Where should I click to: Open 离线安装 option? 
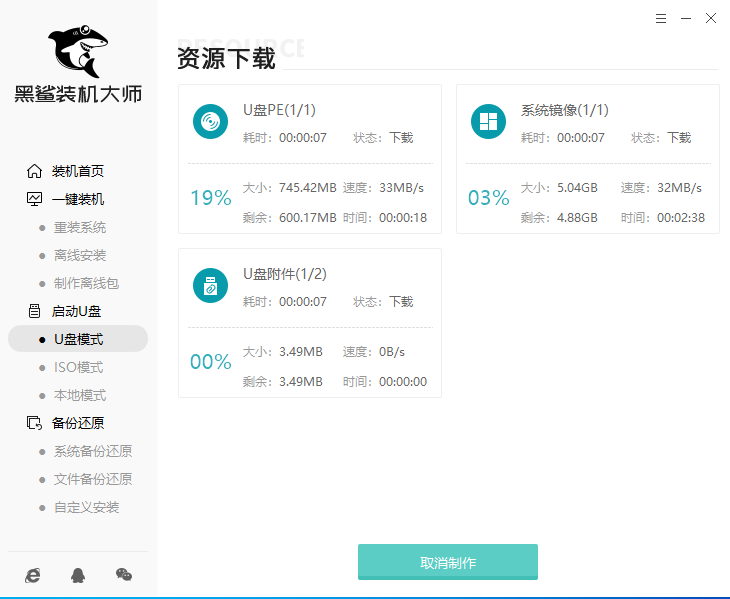[x=79, y=255]
